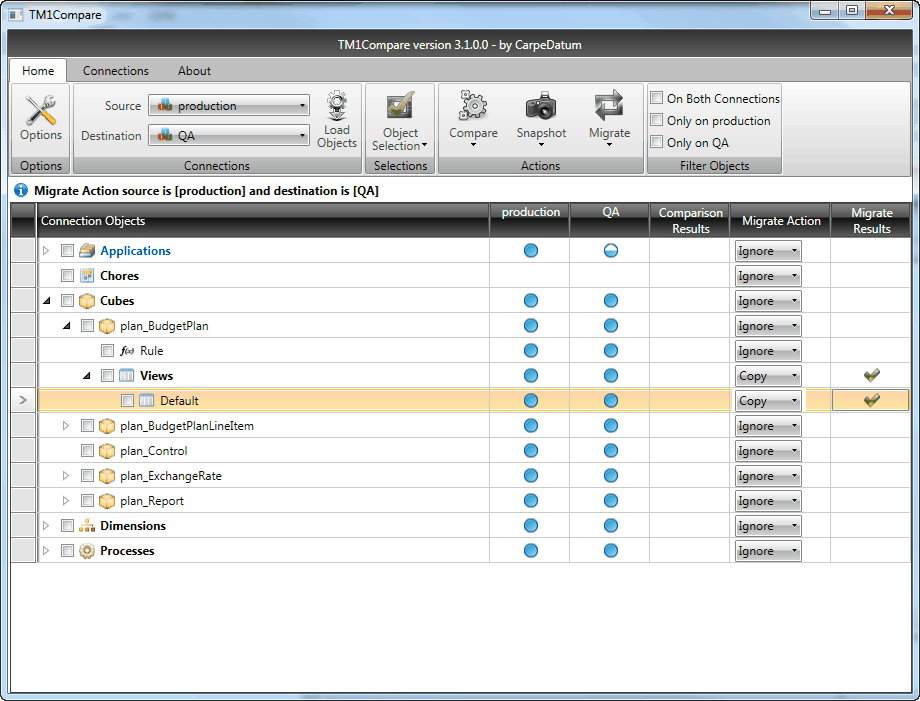The image size is (920, 701).
Task: Expand the Dimensions tree node
Action: [46, 526]
